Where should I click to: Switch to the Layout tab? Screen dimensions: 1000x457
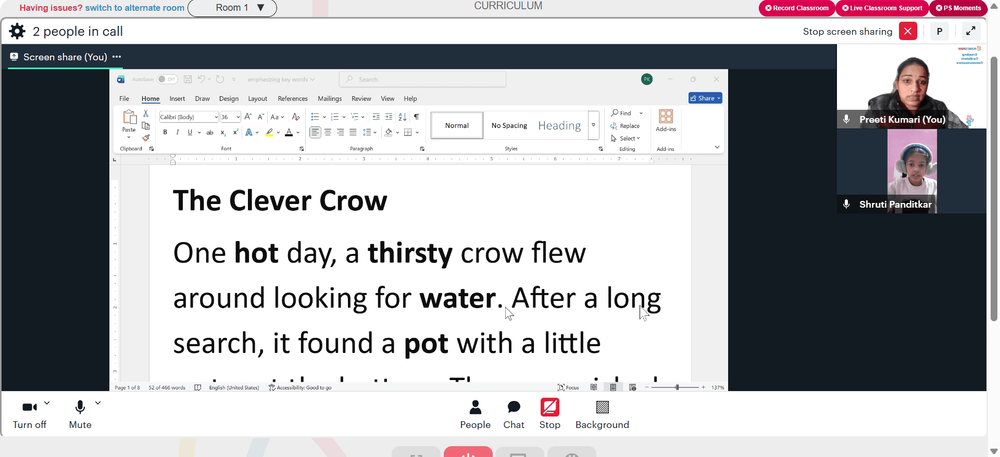click(258, 99)
